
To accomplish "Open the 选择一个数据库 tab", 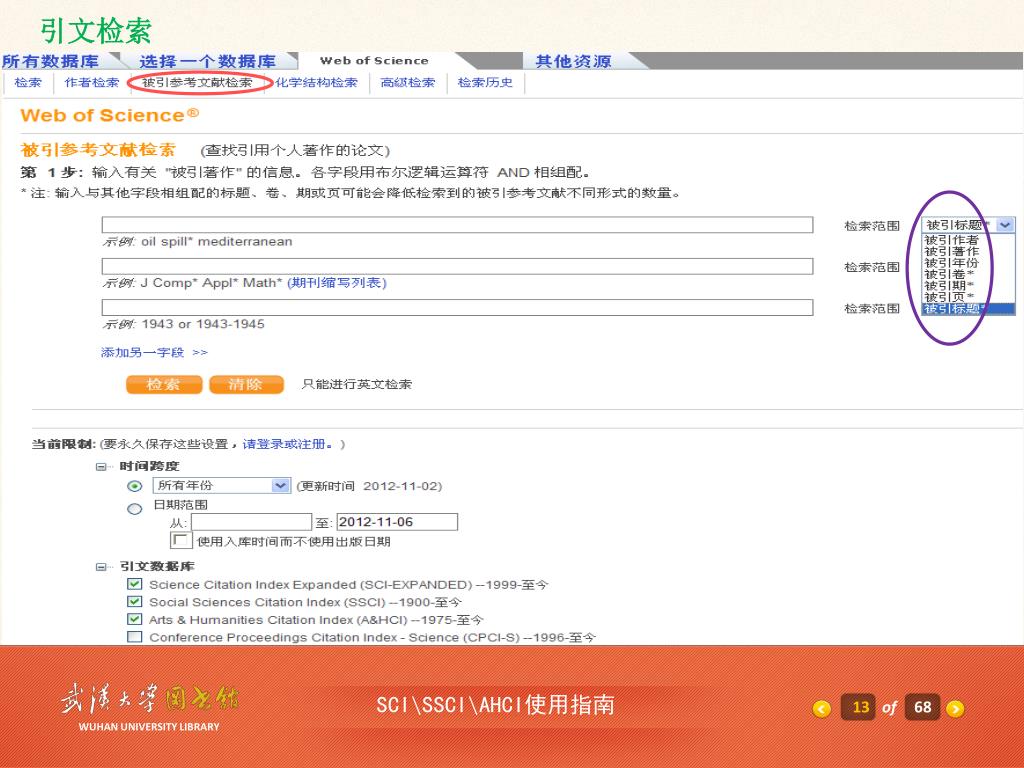I will 208,61.
